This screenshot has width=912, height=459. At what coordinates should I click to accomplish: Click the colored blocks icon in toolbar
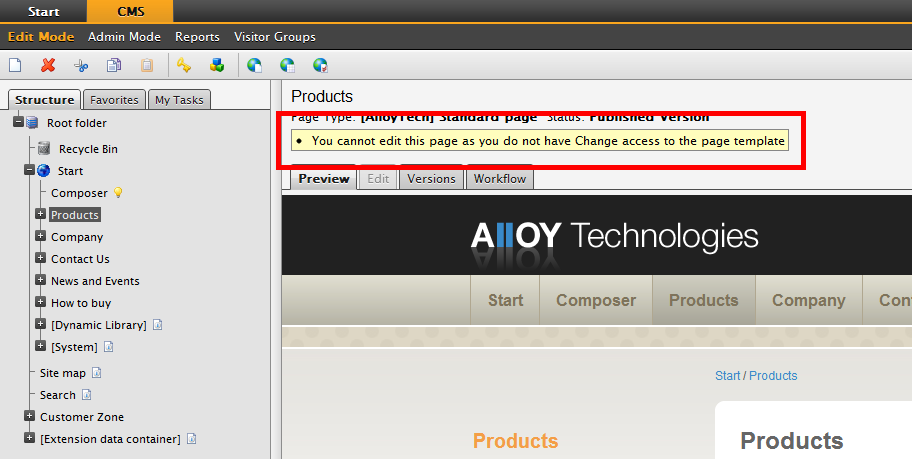coord(216,66)
